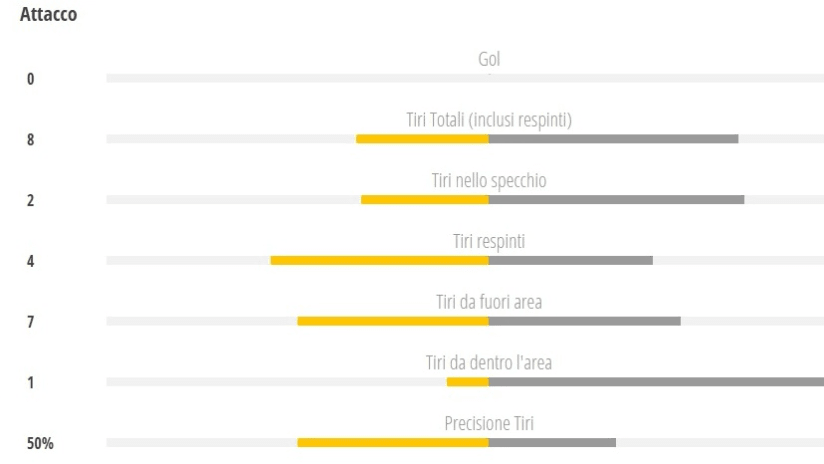Screen dimensions: 824x464
Task: Click the gray Precisione Tiri bar
Action: [x=552, y=442]
